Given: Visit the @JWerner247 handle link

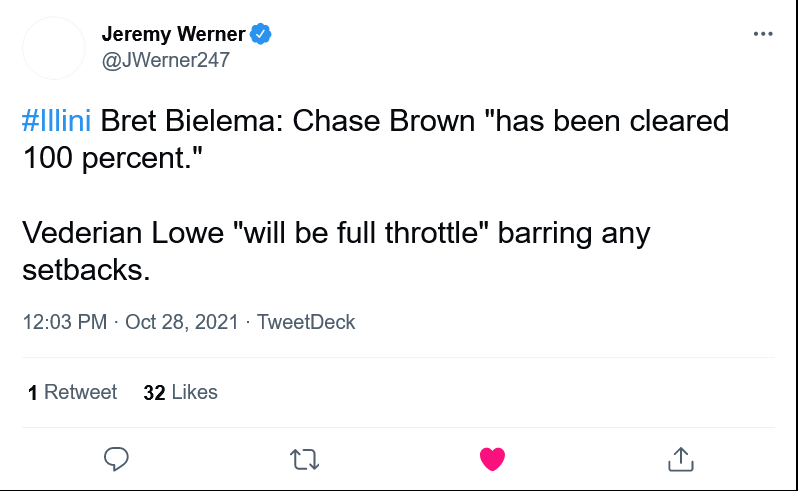Looking at the screenshot, I should (x=166, y=60).
